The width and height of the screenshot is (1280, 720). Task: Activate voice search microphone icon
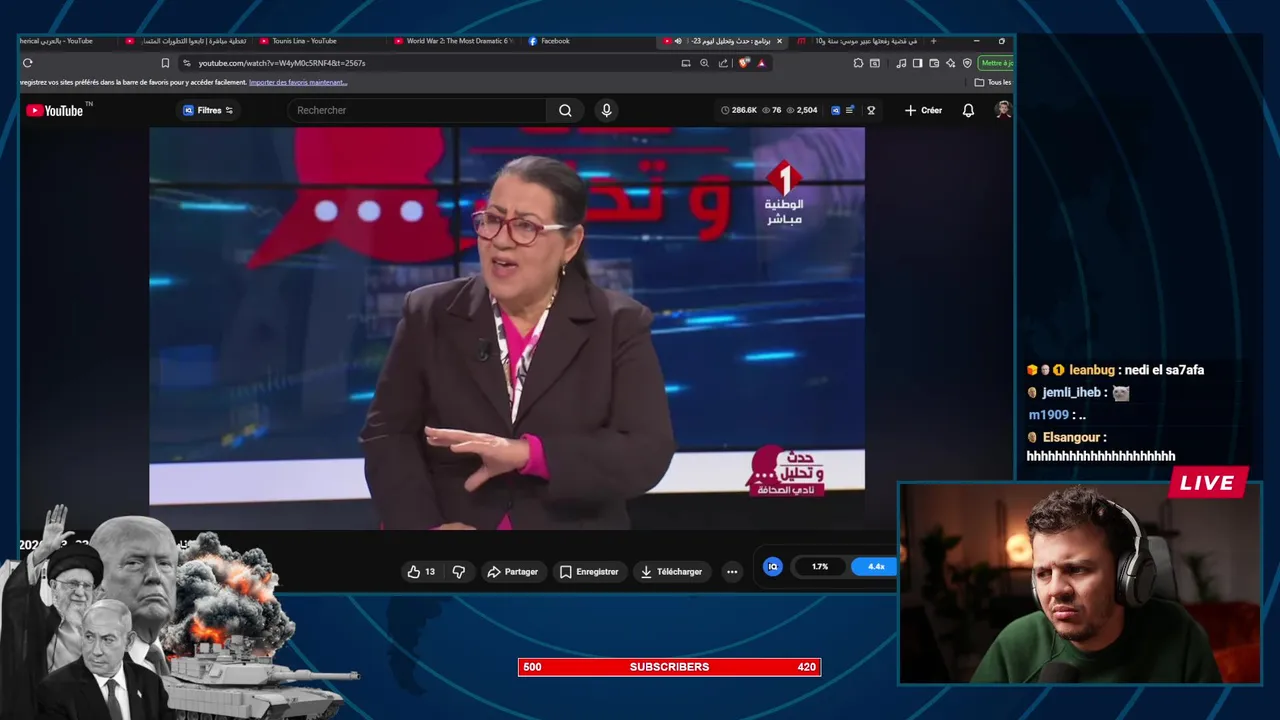pyautogui.click(x=606, y=110)
